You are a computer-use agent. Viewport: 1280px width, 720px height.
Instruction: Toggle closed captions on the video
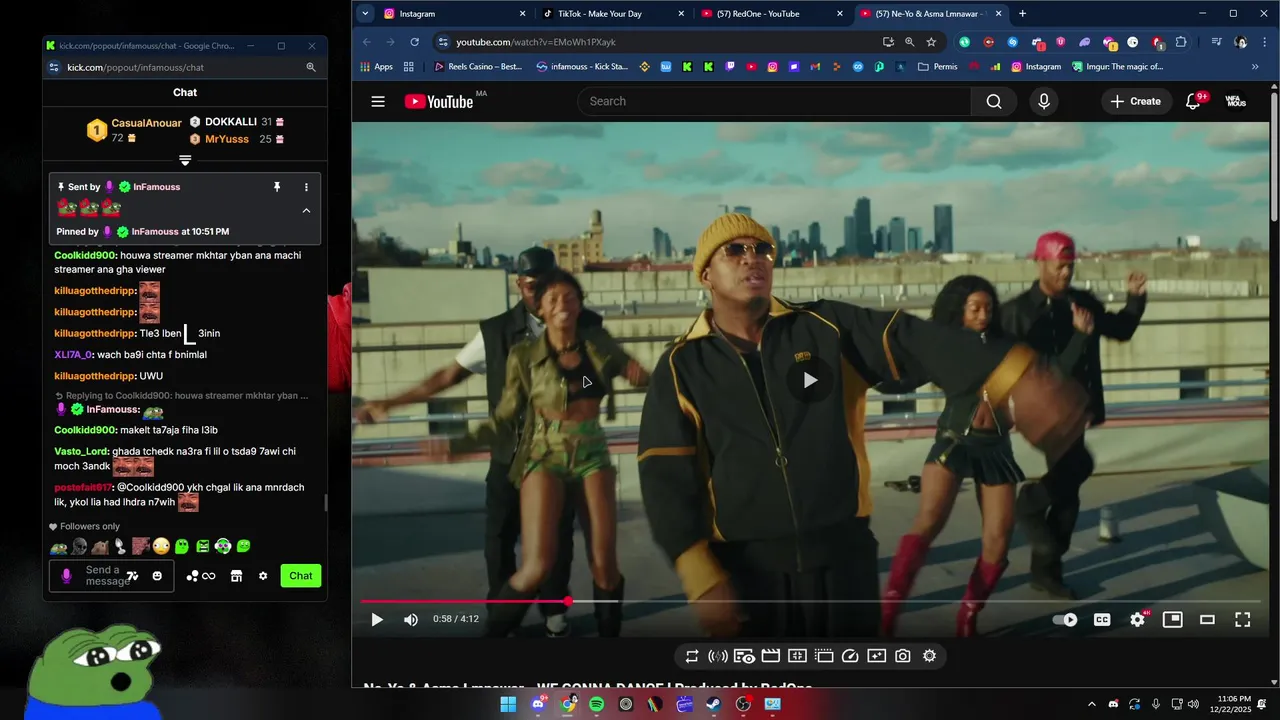coord(1102,619)
